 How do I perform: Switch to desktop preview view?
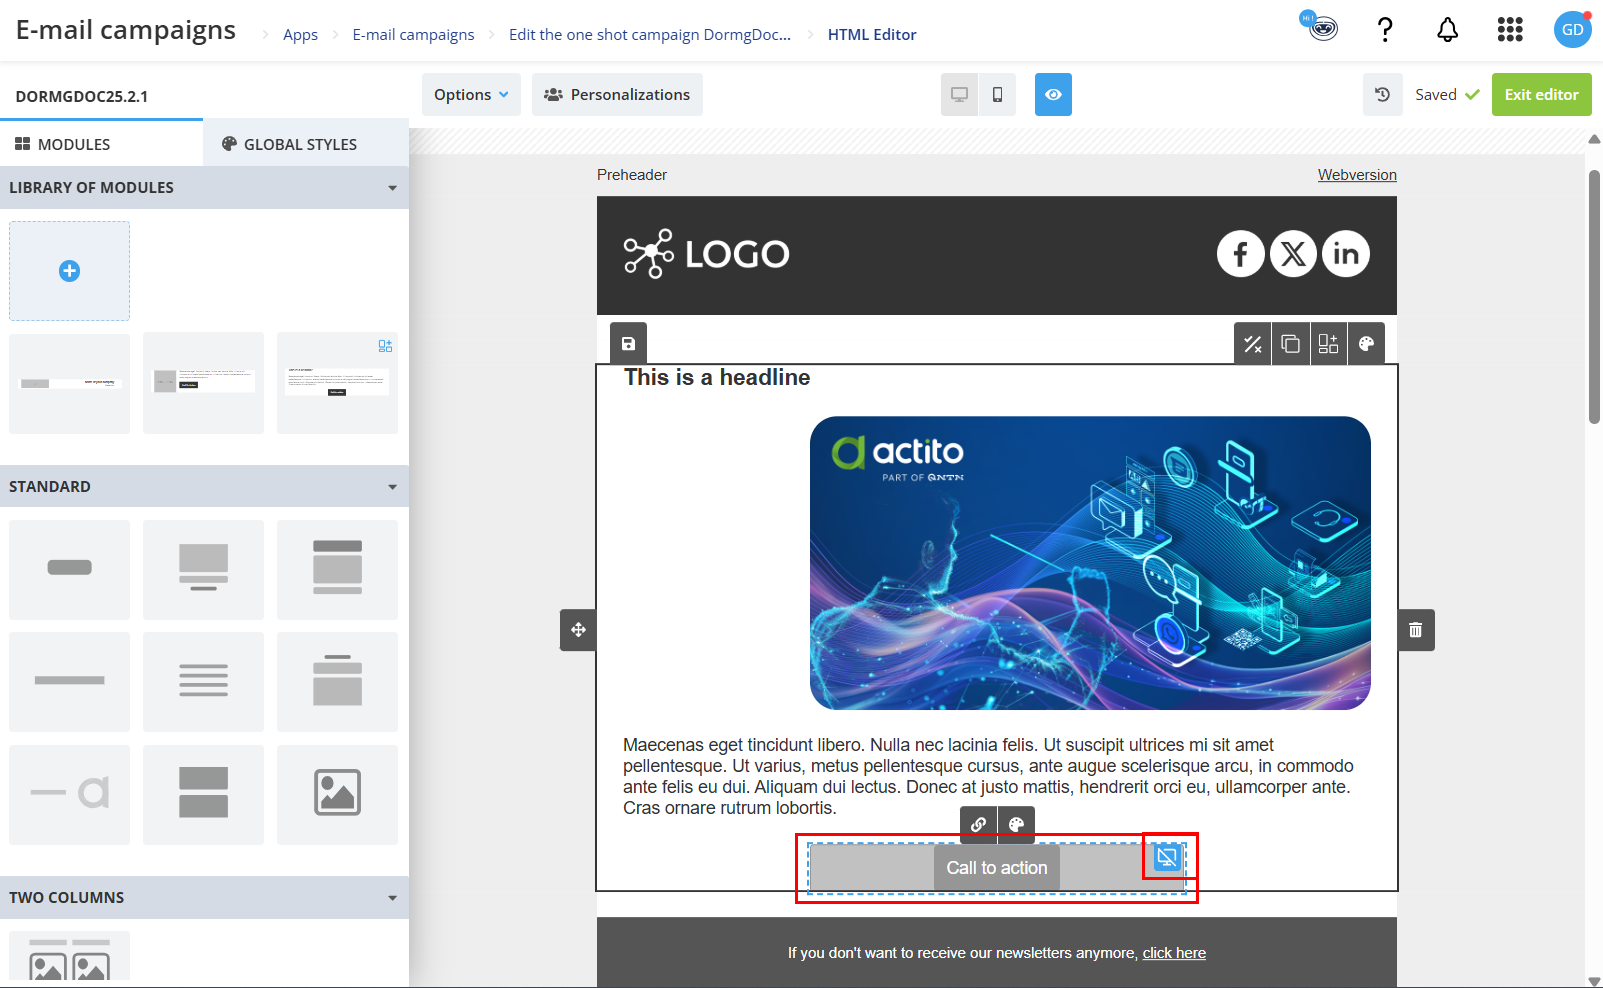[959, 95]
